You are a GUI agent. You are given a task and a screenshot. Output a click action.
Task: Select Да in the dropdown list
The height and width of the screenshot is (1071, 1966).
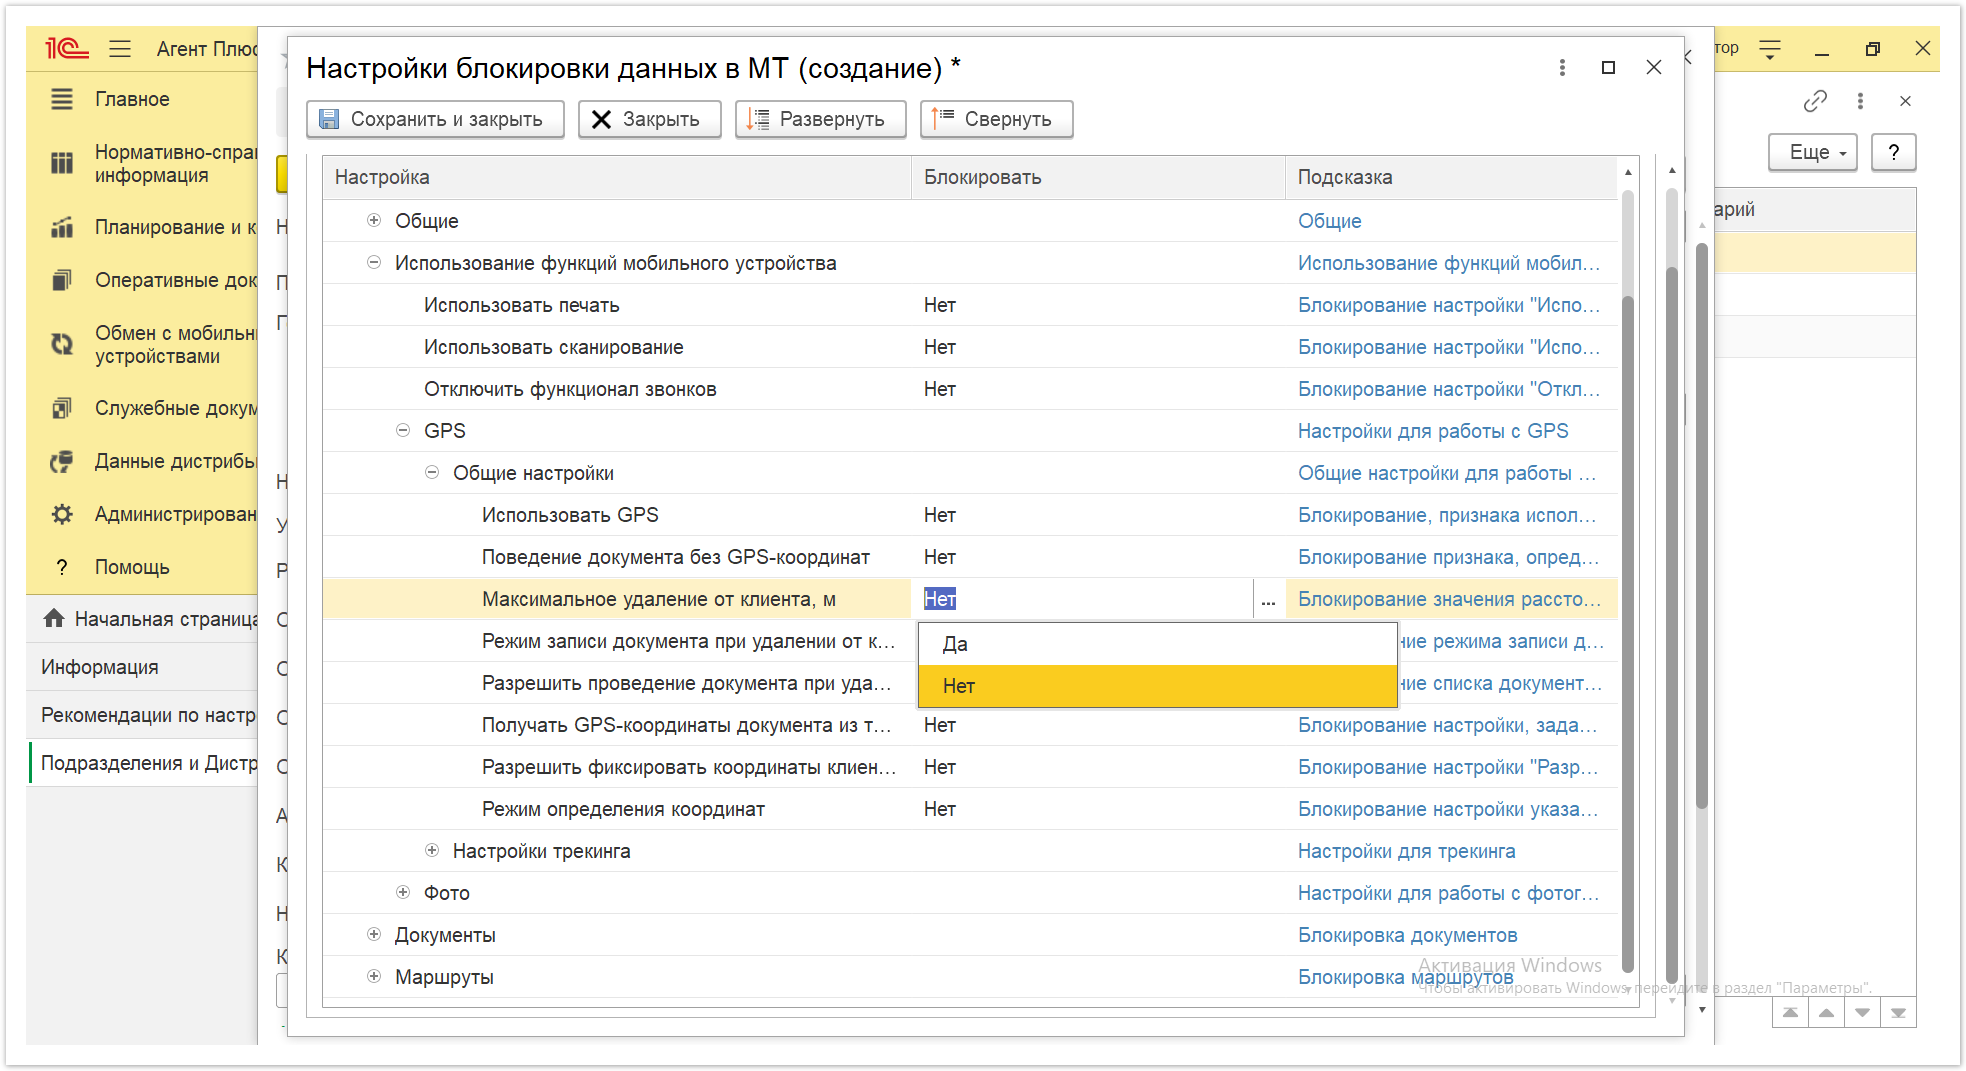pos(1157,644)
